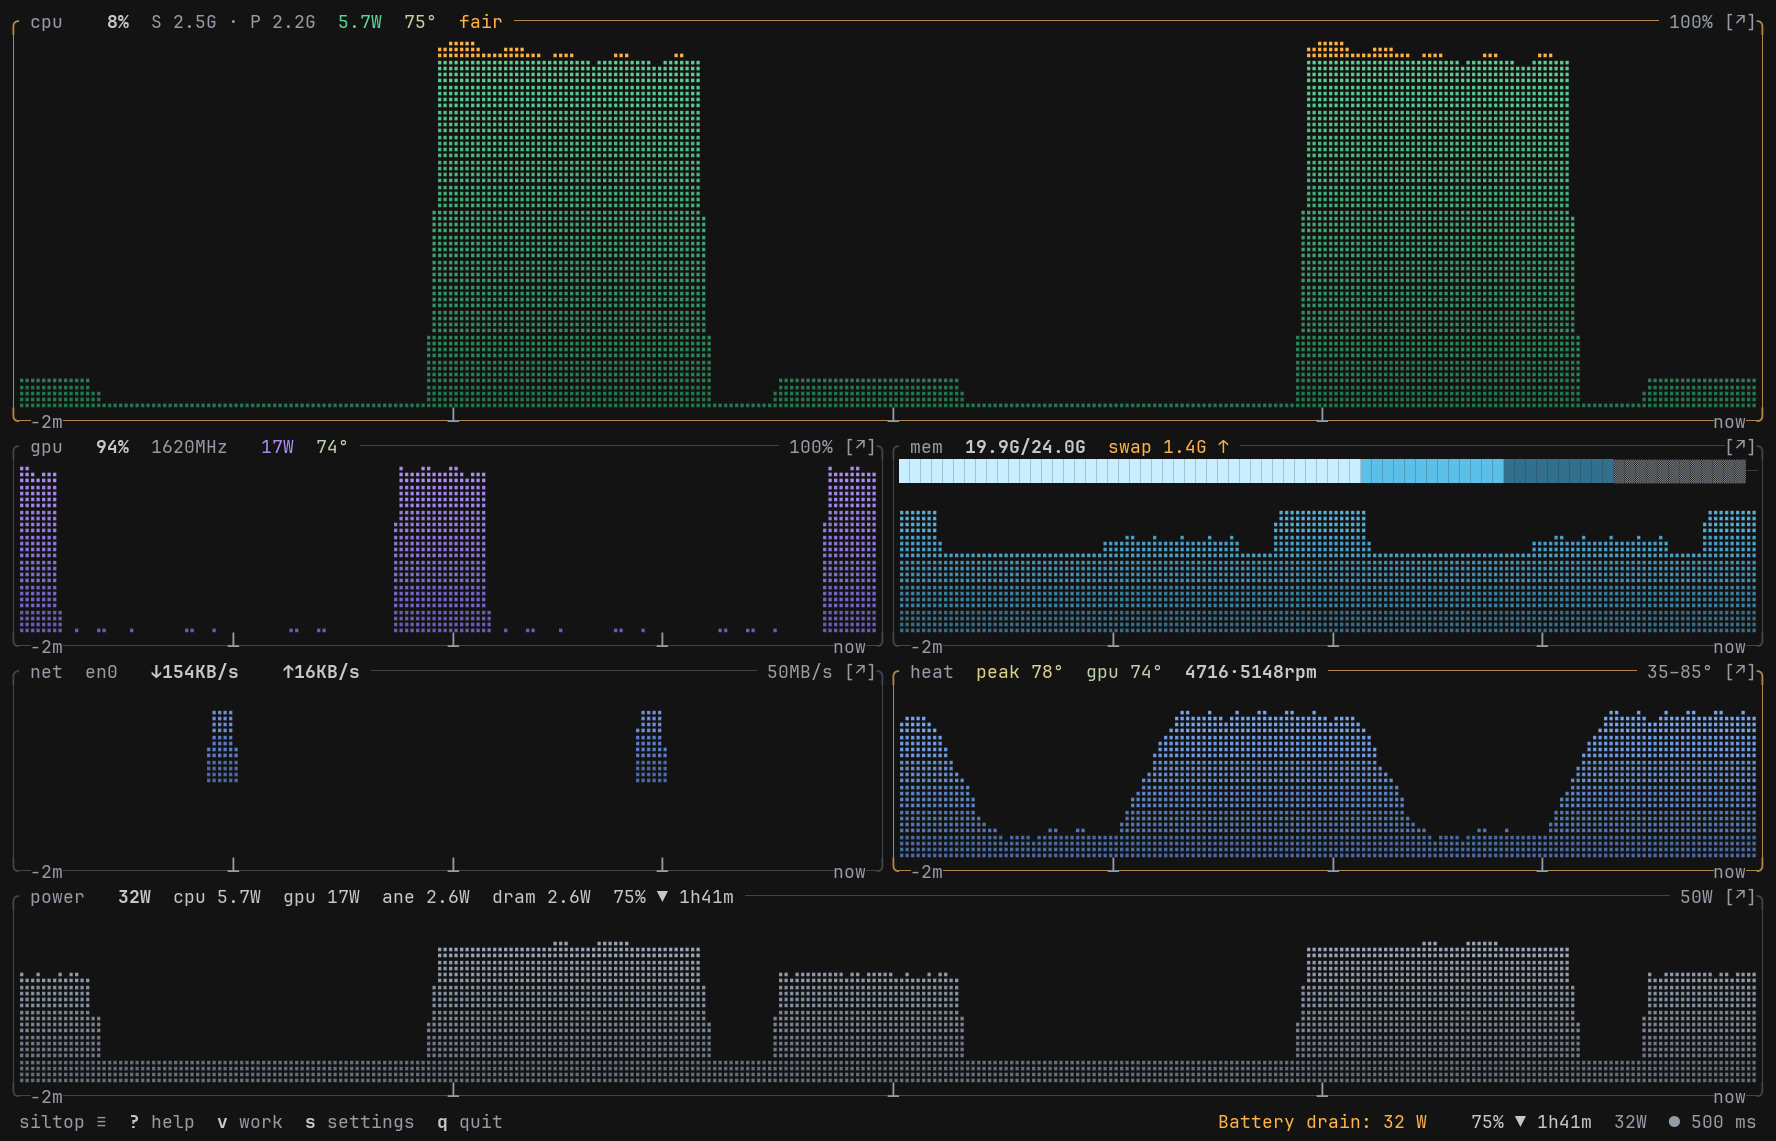Click the power 'ane 2.6W' reading
Screen dimensions: 1776x1141
click(426, 897)
